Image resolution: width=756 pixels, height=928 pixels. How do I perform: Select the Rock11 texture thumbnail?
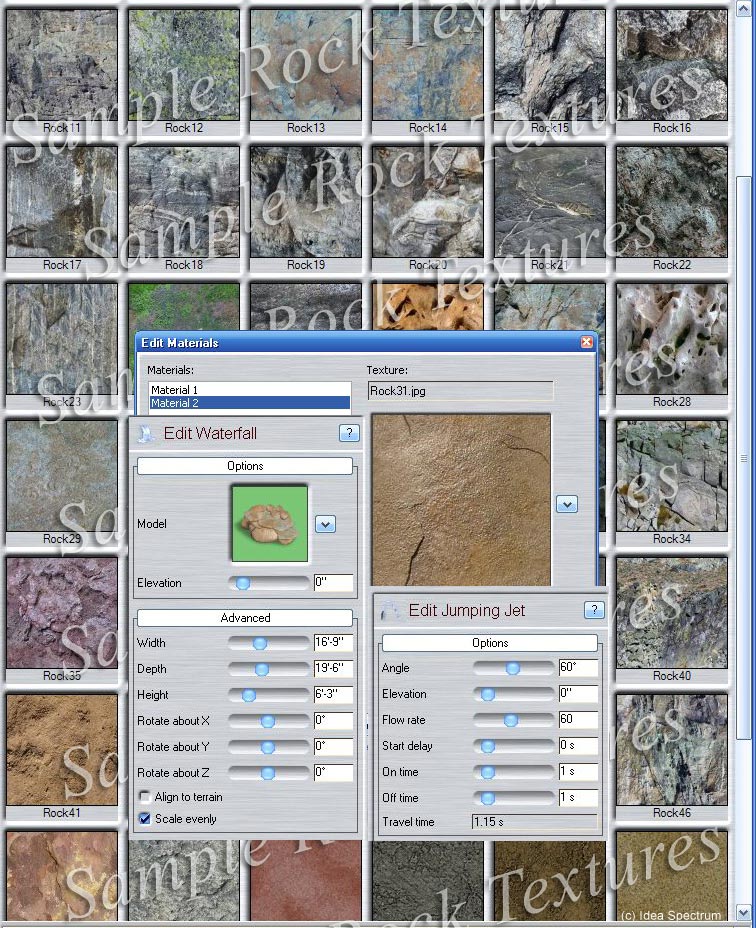(62, 65)
